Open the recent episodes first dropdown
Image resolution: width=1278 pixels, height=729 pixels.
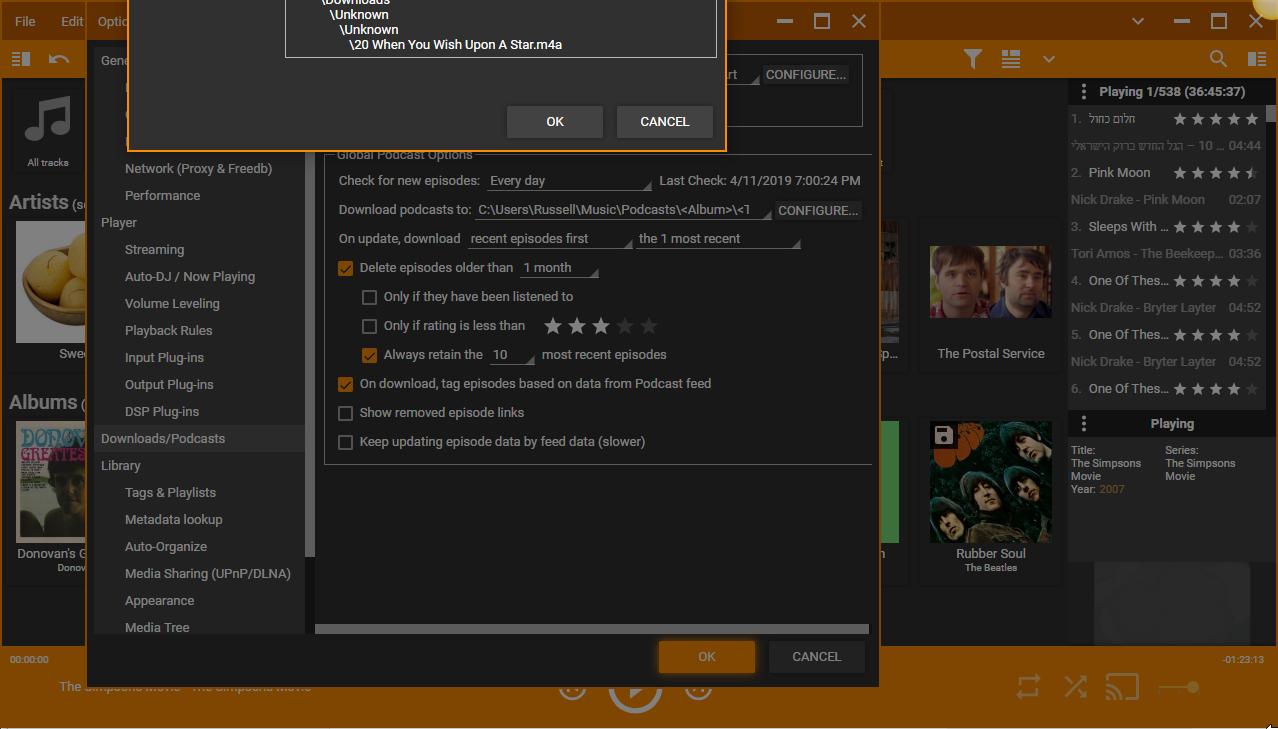(x=550, y=239)
